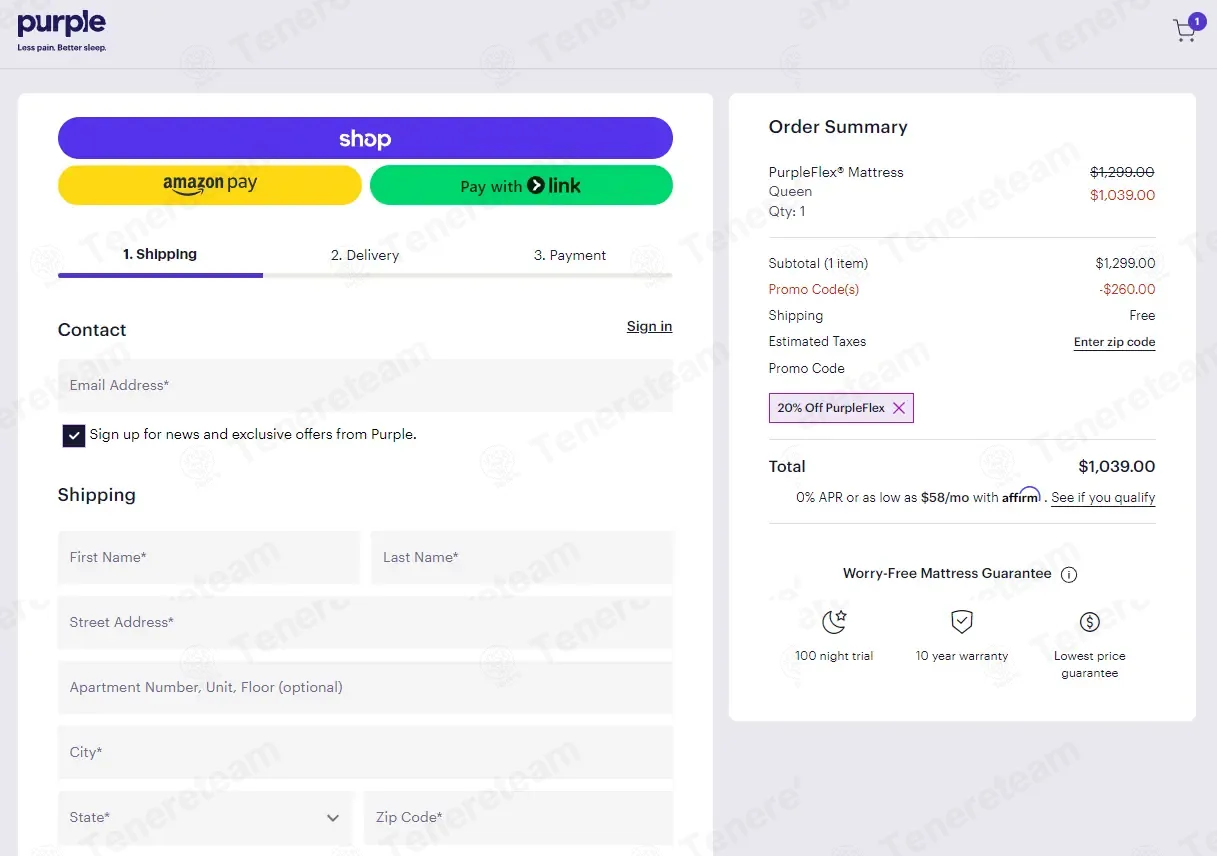Image resolution: width=1217 pixels, height=856 pixels.
Task: Open the Sign in link
Action: point(649,326)
